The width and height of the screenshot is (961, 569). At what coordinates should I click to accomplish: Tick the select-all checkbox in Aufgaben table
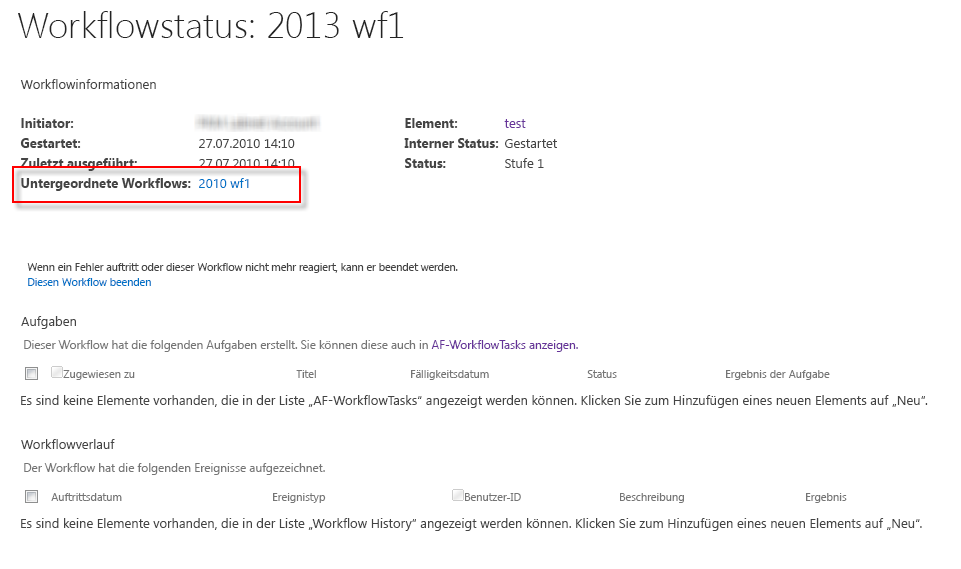pos(31,373)
